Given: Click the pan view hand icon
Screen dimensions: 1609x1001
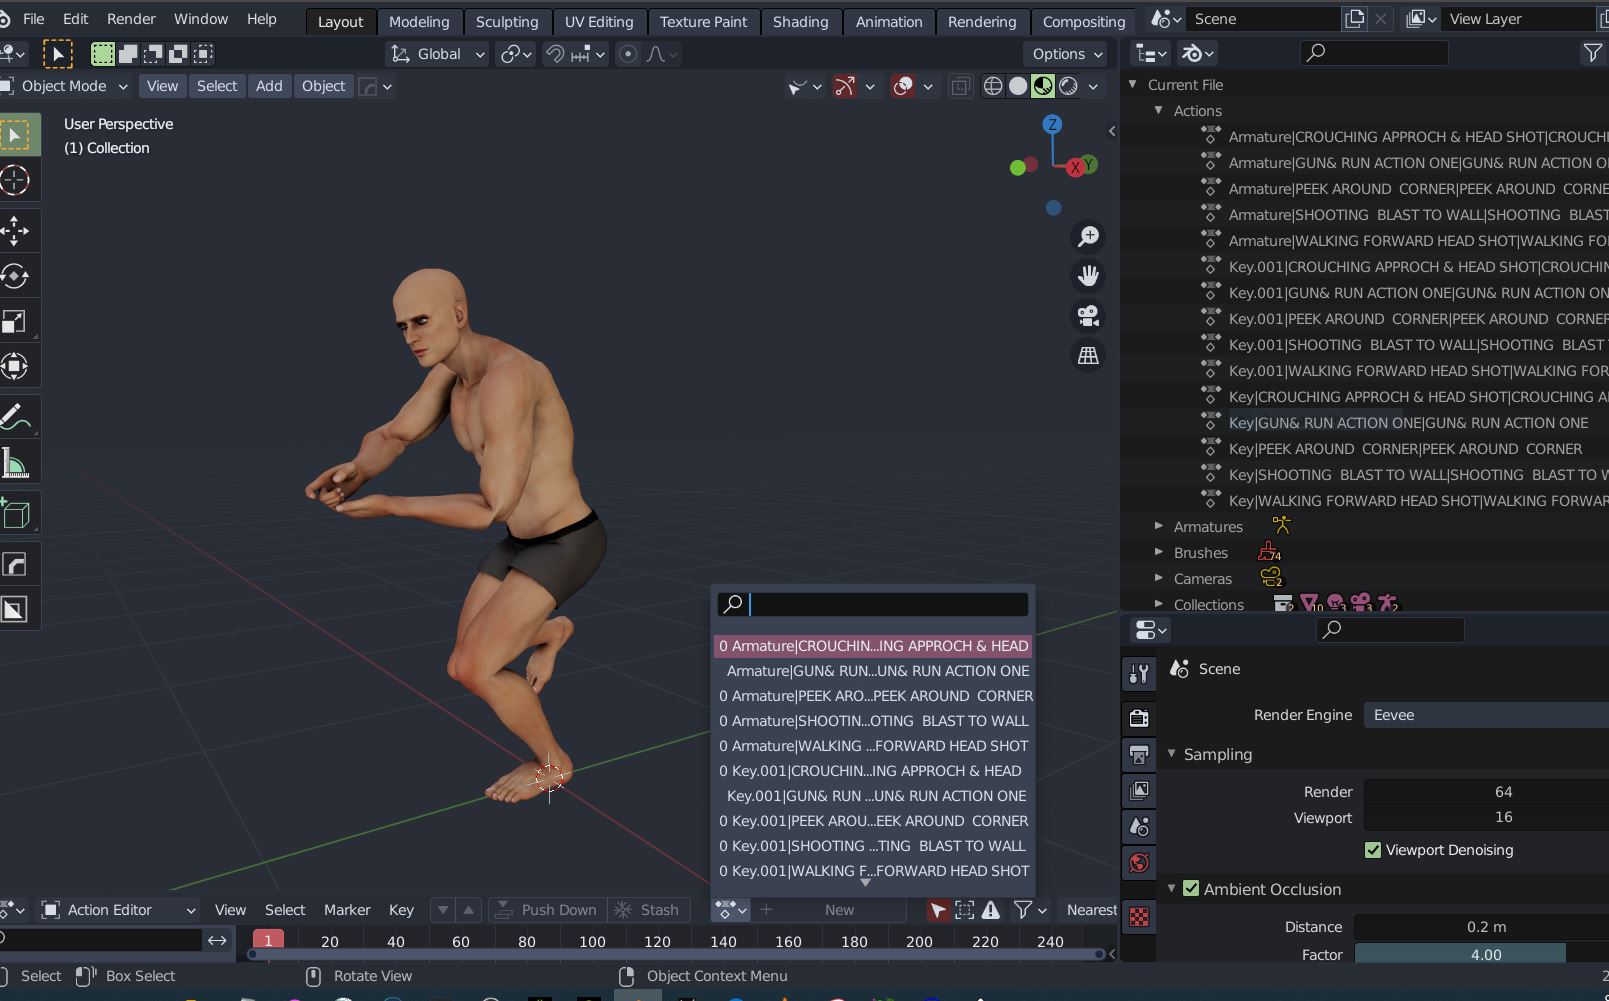Looking at the screenshot, I should (x=1088, y=276).
